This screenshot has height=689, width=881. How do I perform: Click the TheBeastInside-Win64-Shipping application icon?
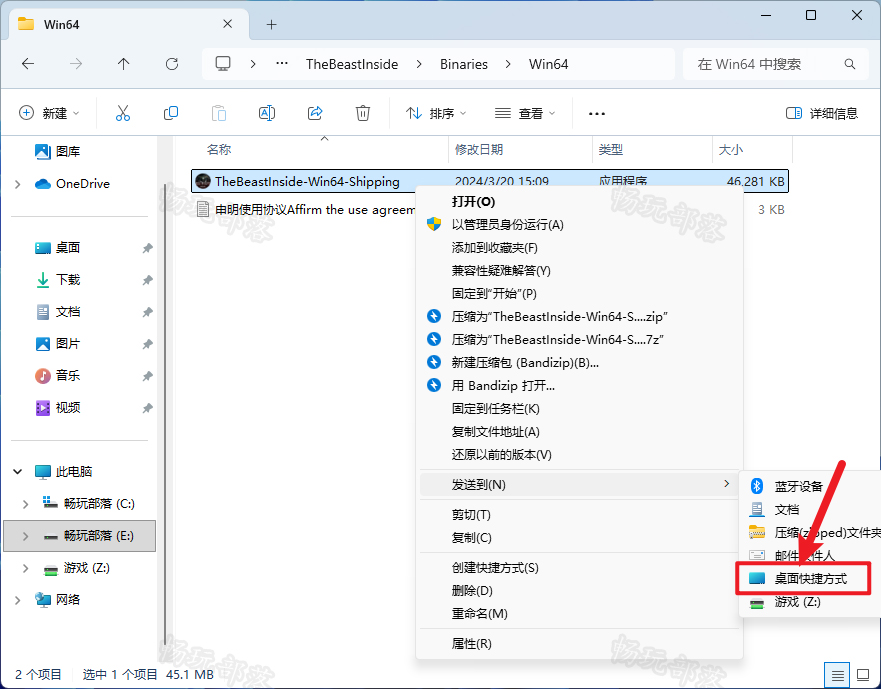(x=202, y=181)
